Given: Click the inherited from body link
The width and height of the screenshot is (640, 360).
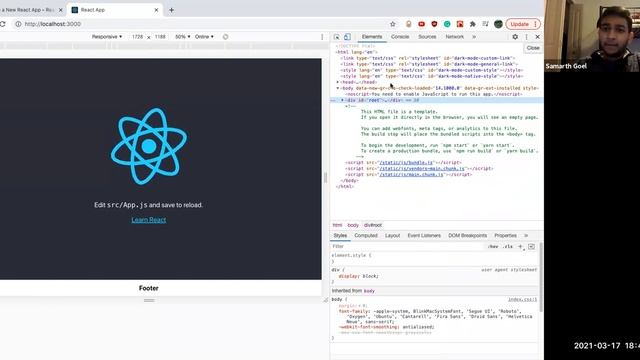Looking at the screenshot, I should click(x=369, y=291).
